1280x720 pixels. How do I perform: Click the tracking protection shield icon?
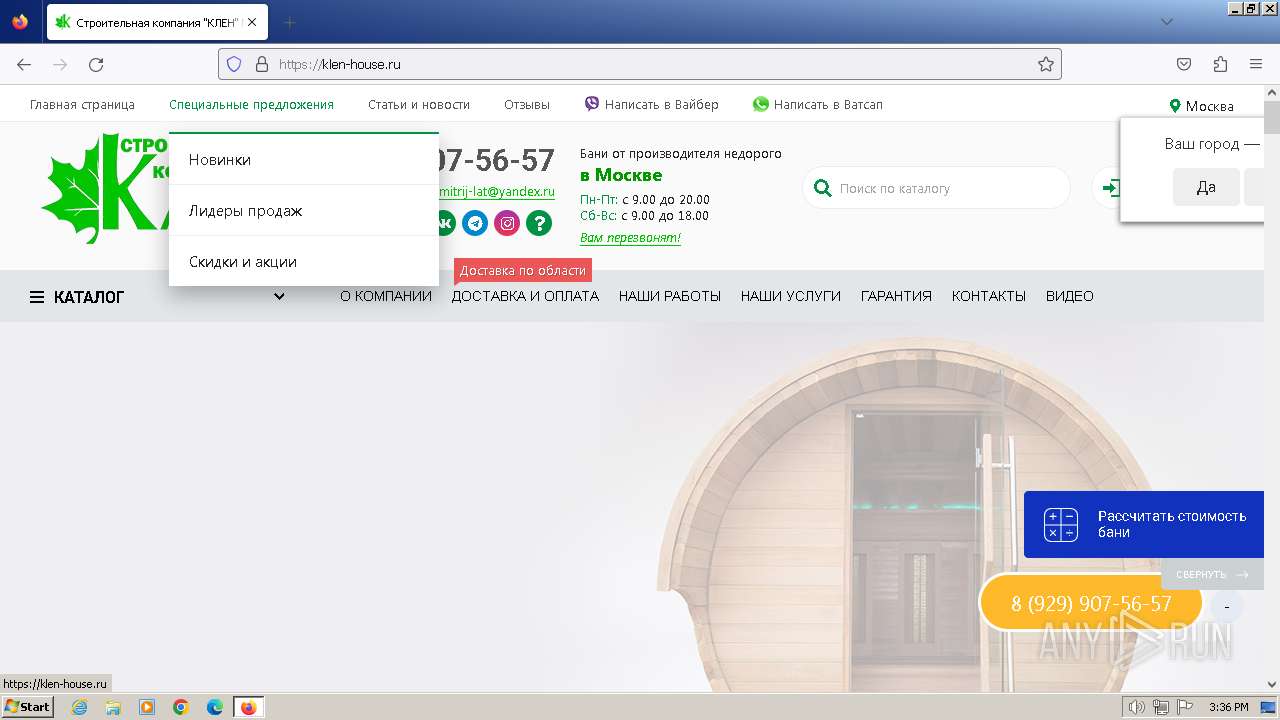234,64
